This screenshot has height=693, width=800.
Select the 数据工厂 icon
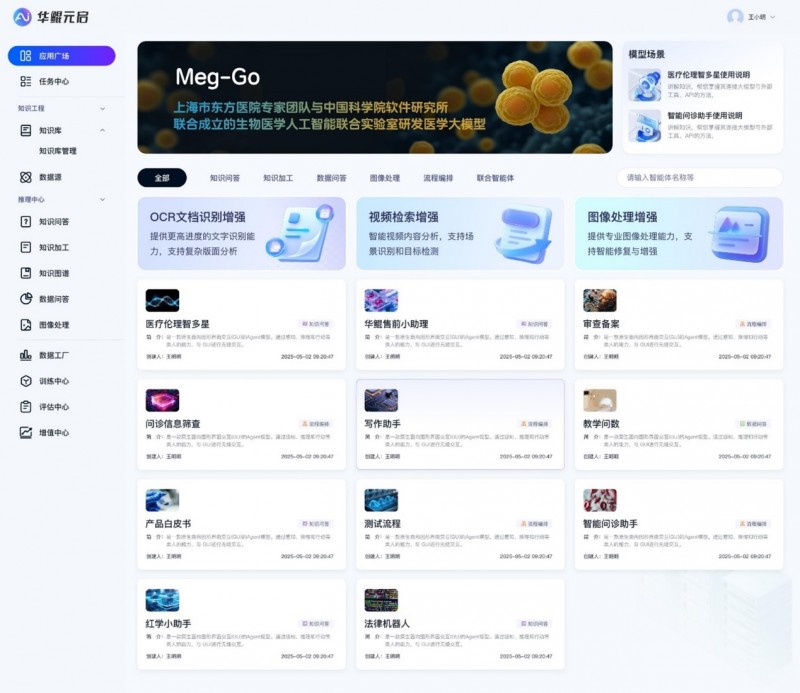tap(27, 355)
